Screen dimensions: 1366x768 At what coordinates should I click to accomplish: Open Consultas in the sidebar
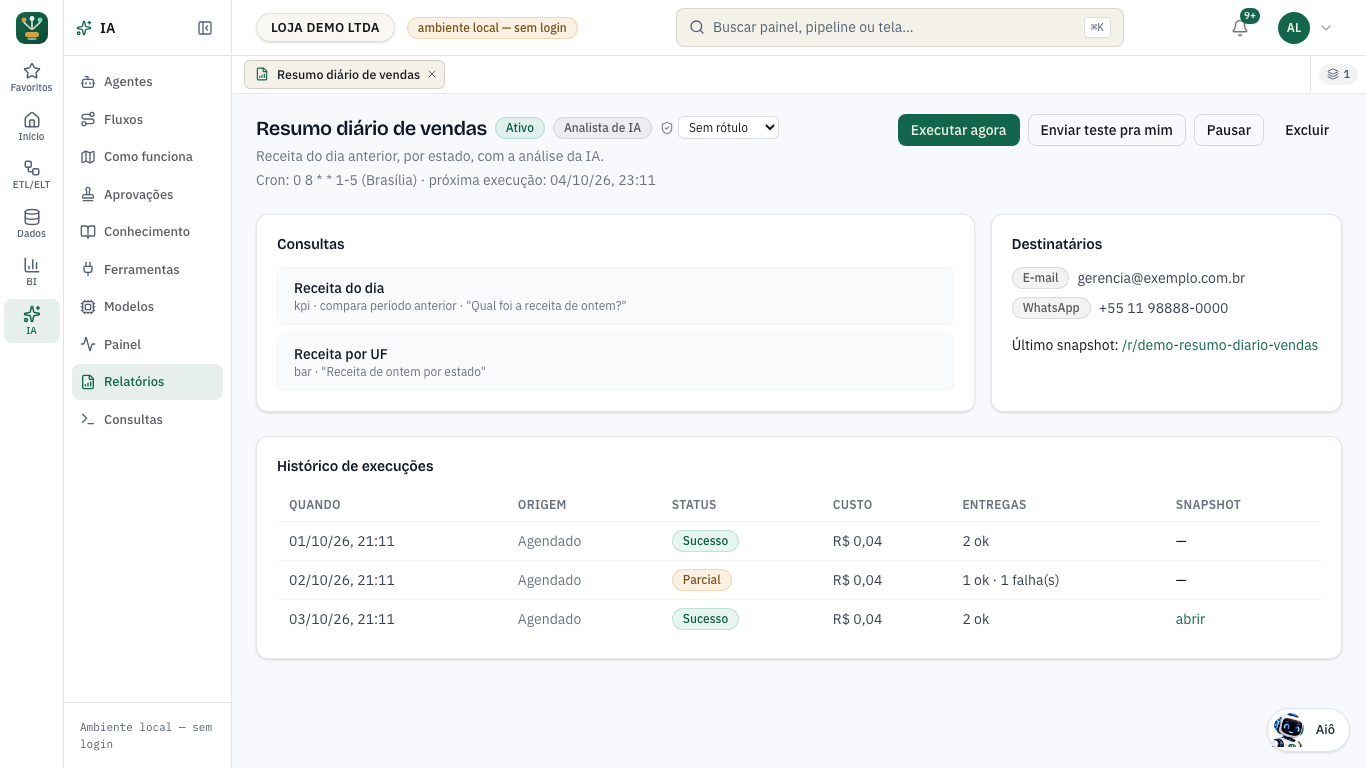coord(147,419)
